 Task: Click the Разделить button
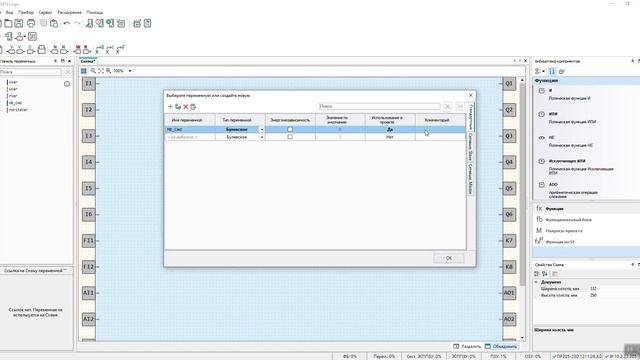[x=467, y=346]
